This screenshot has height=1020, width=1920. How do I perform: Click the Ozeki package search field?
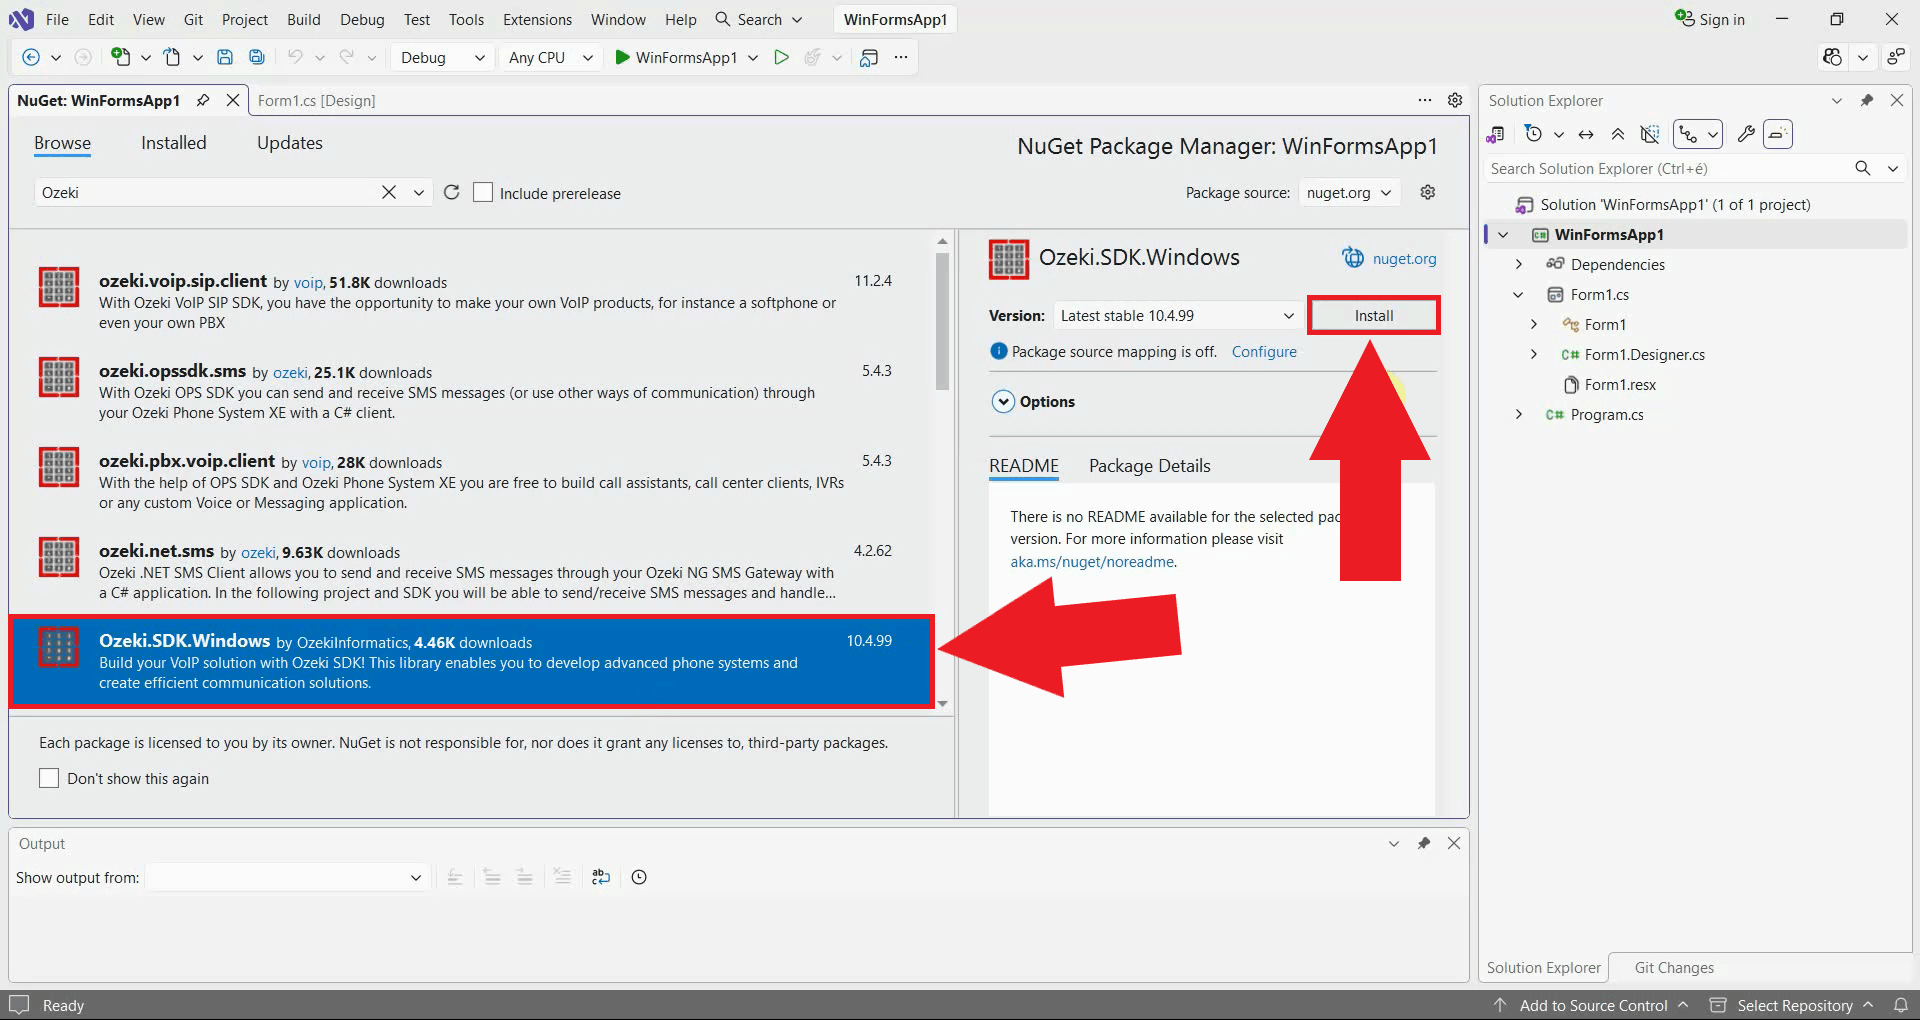click(x=208, y=192)
